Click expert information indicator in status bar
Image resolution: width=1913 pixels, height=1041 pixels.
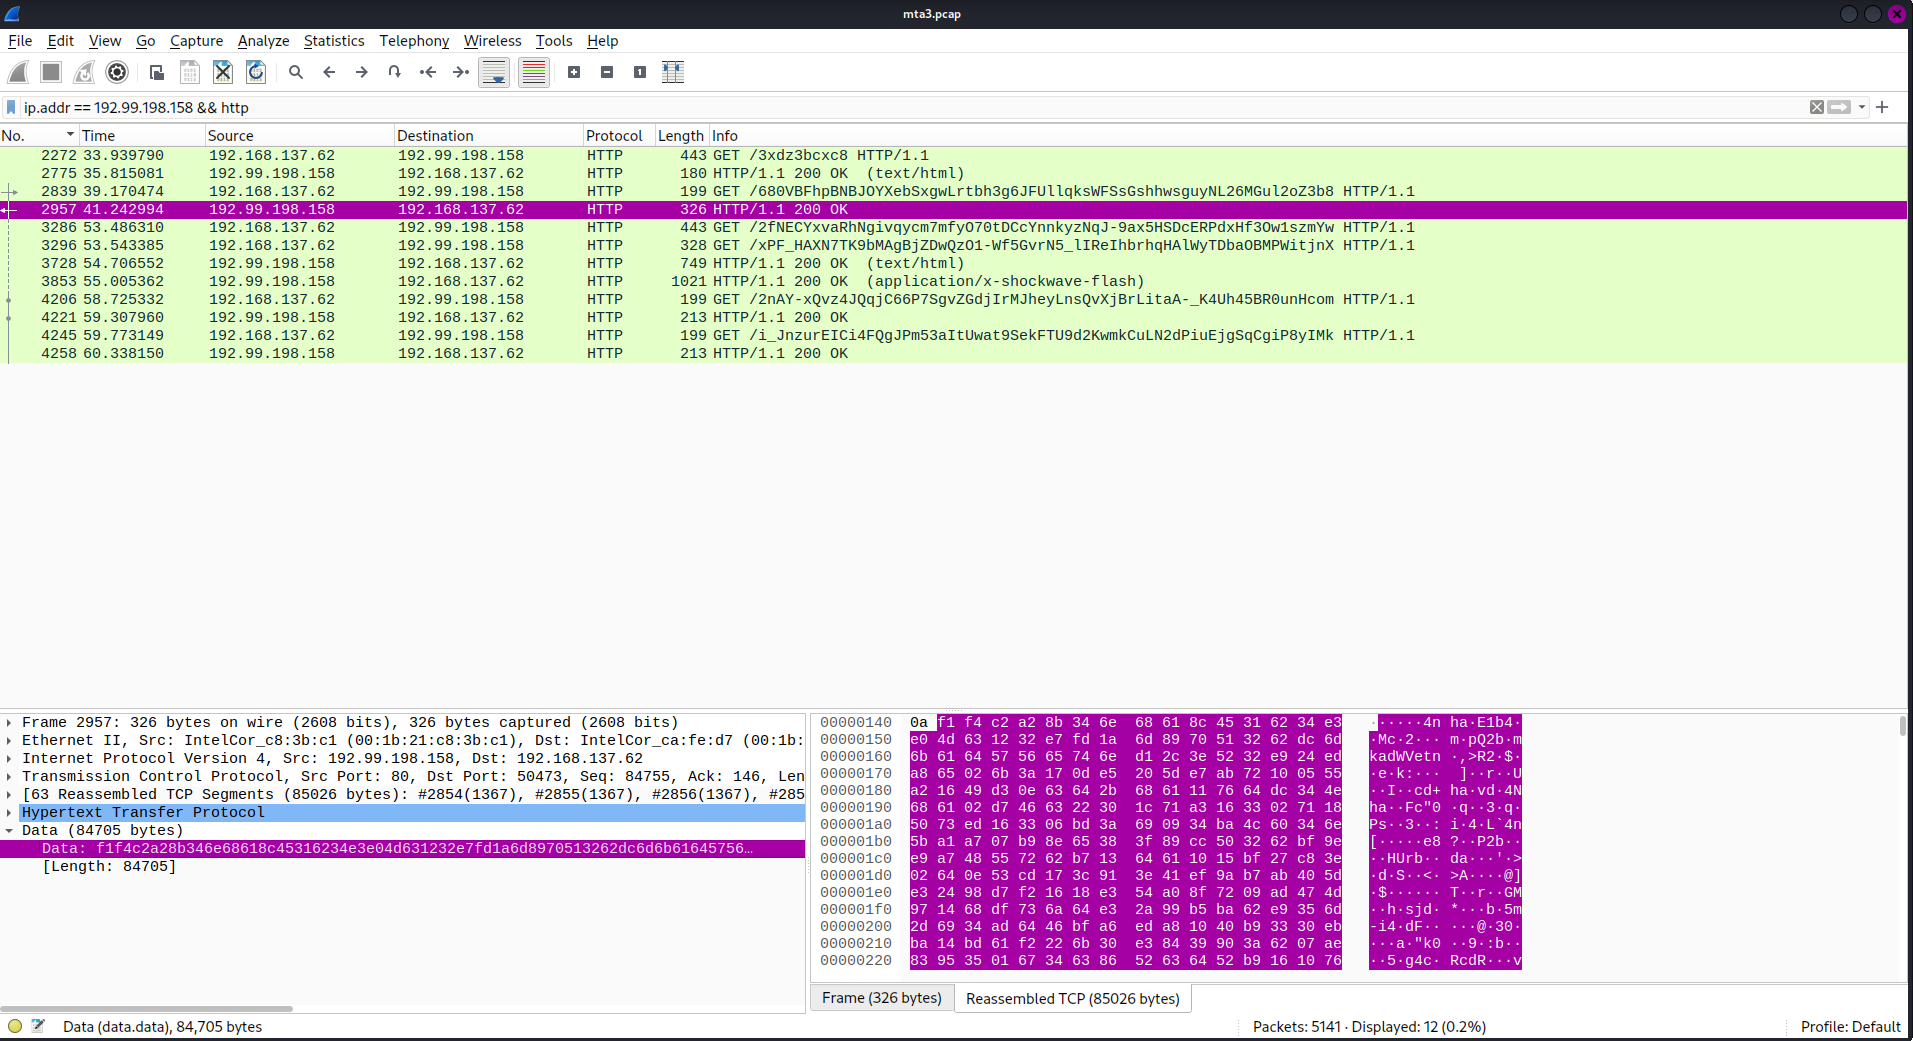click(x=14, y=1026)
